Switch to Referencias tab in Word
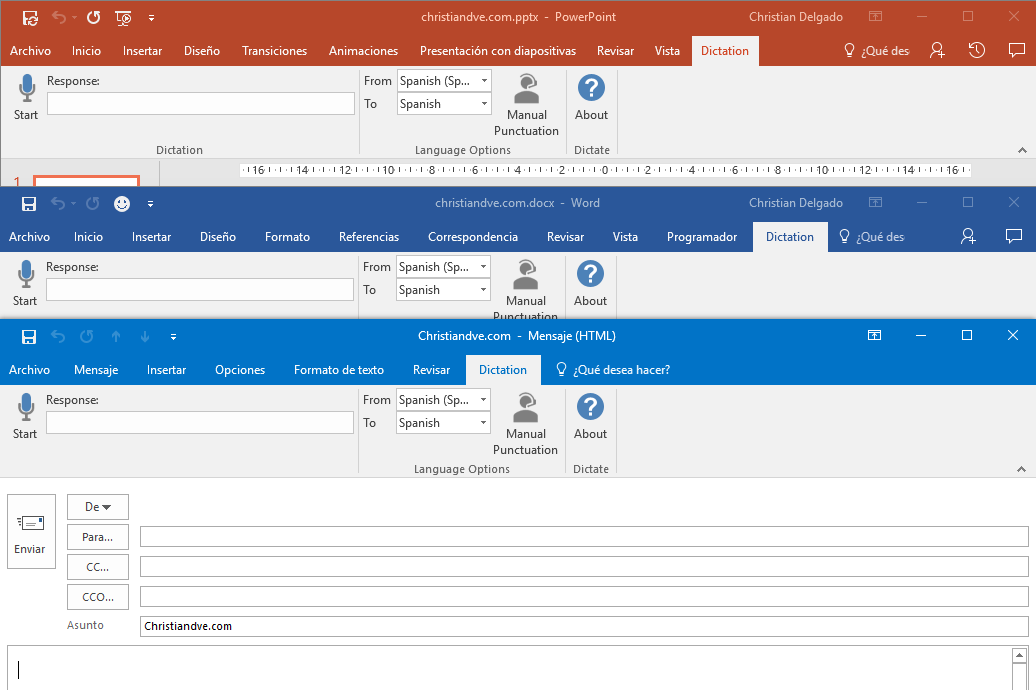 tap(369, 237)
